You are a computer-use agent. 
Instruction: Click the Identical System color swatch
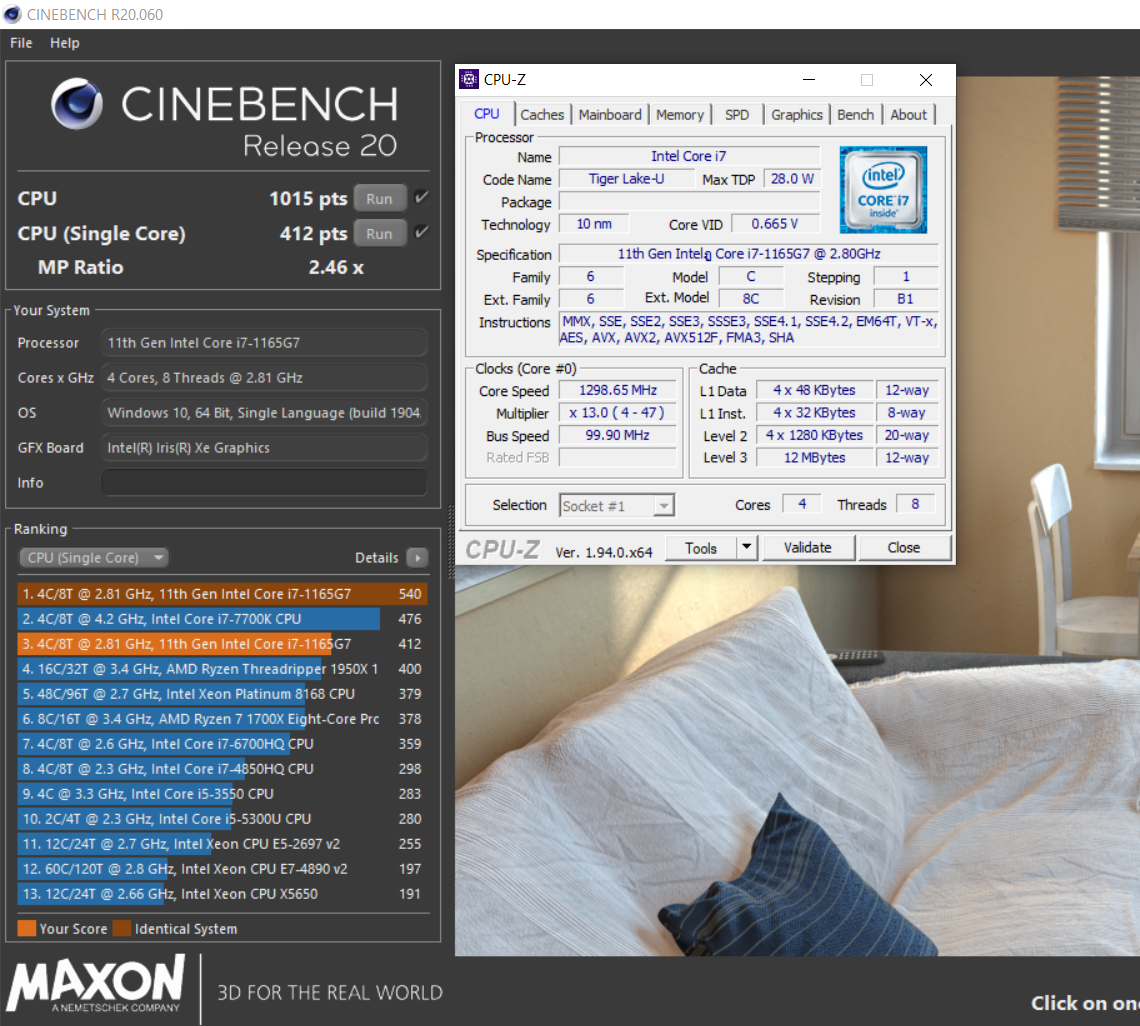[122, 929]
